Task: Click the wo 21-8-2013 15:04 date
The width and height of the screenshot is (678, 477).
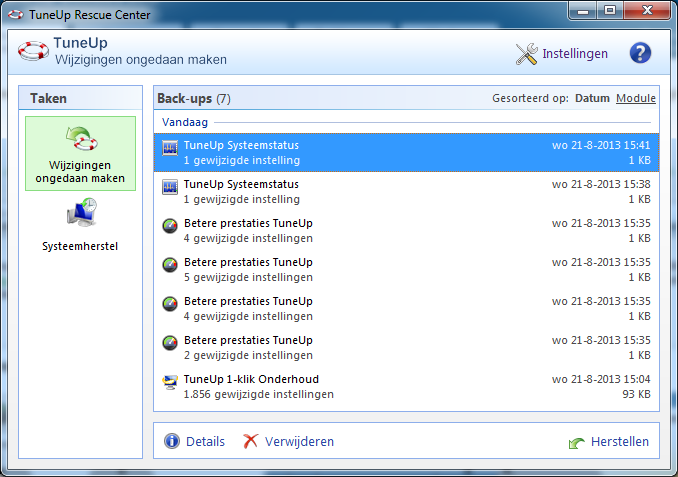Action: pyautogui.click(x=601, y=379)
